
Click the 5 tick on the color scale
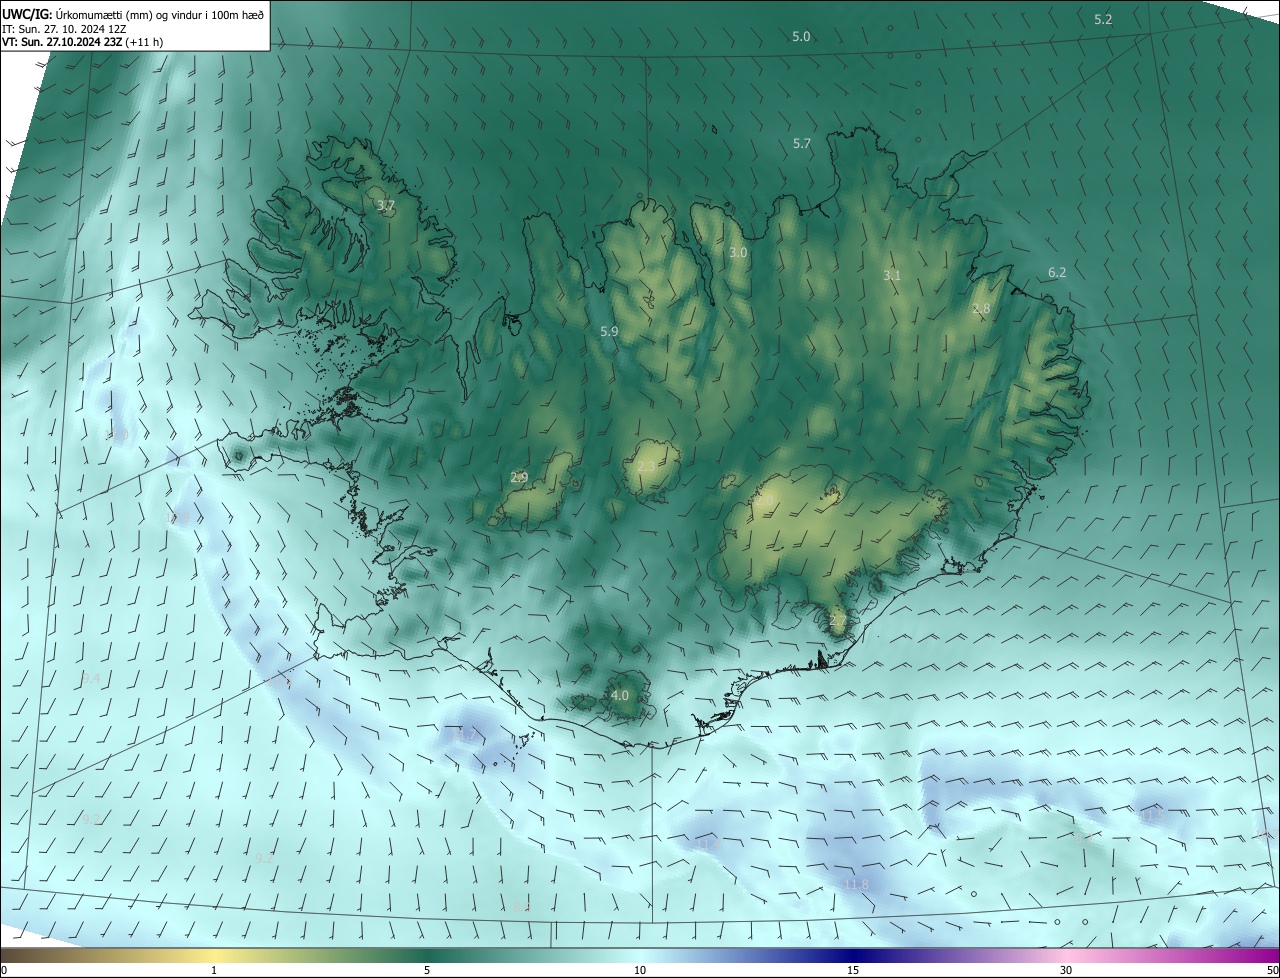pyautogui.click(x=427, y=970)
